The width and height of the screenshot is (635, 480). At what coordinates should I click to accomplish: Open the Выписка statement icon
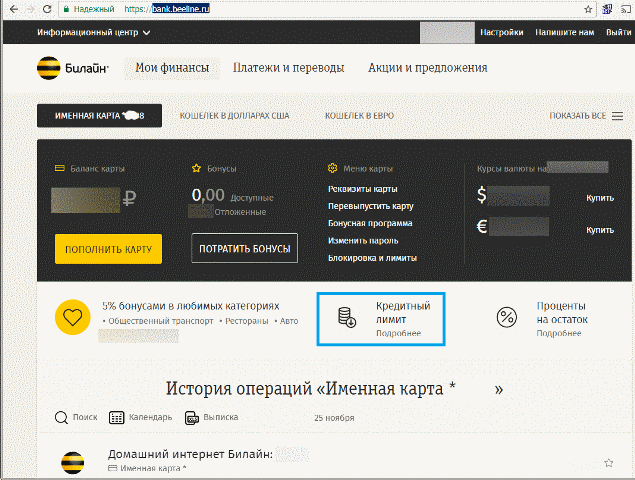(x=192, y=418)
